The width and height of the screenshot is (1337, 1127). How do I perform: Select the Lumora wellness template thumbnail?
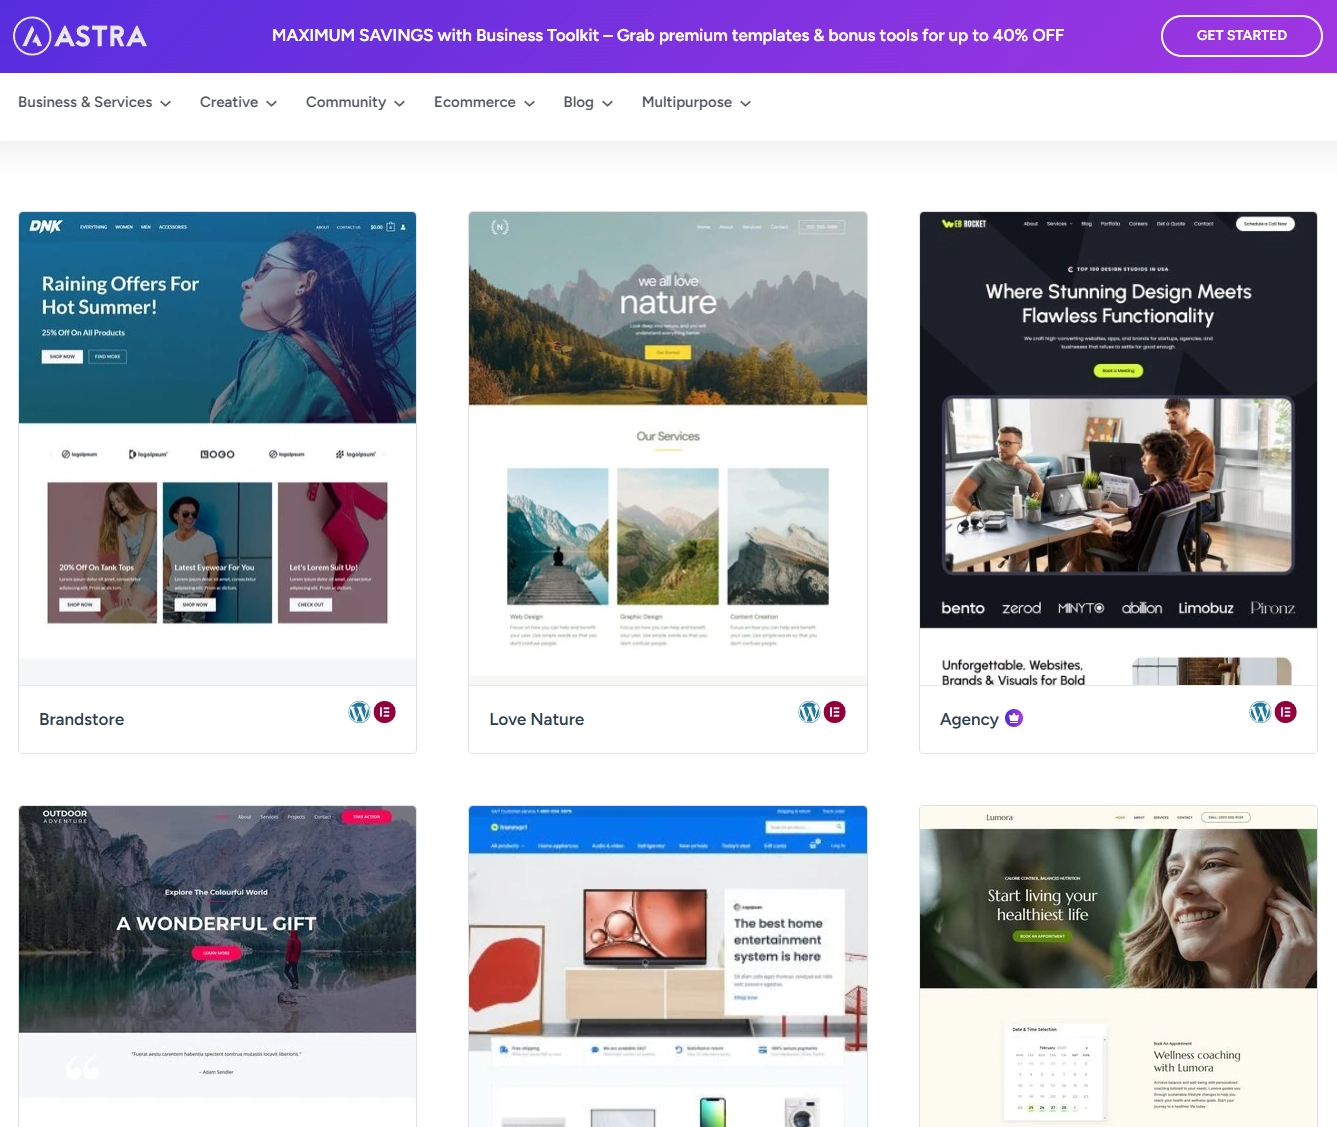[1118, 960]
